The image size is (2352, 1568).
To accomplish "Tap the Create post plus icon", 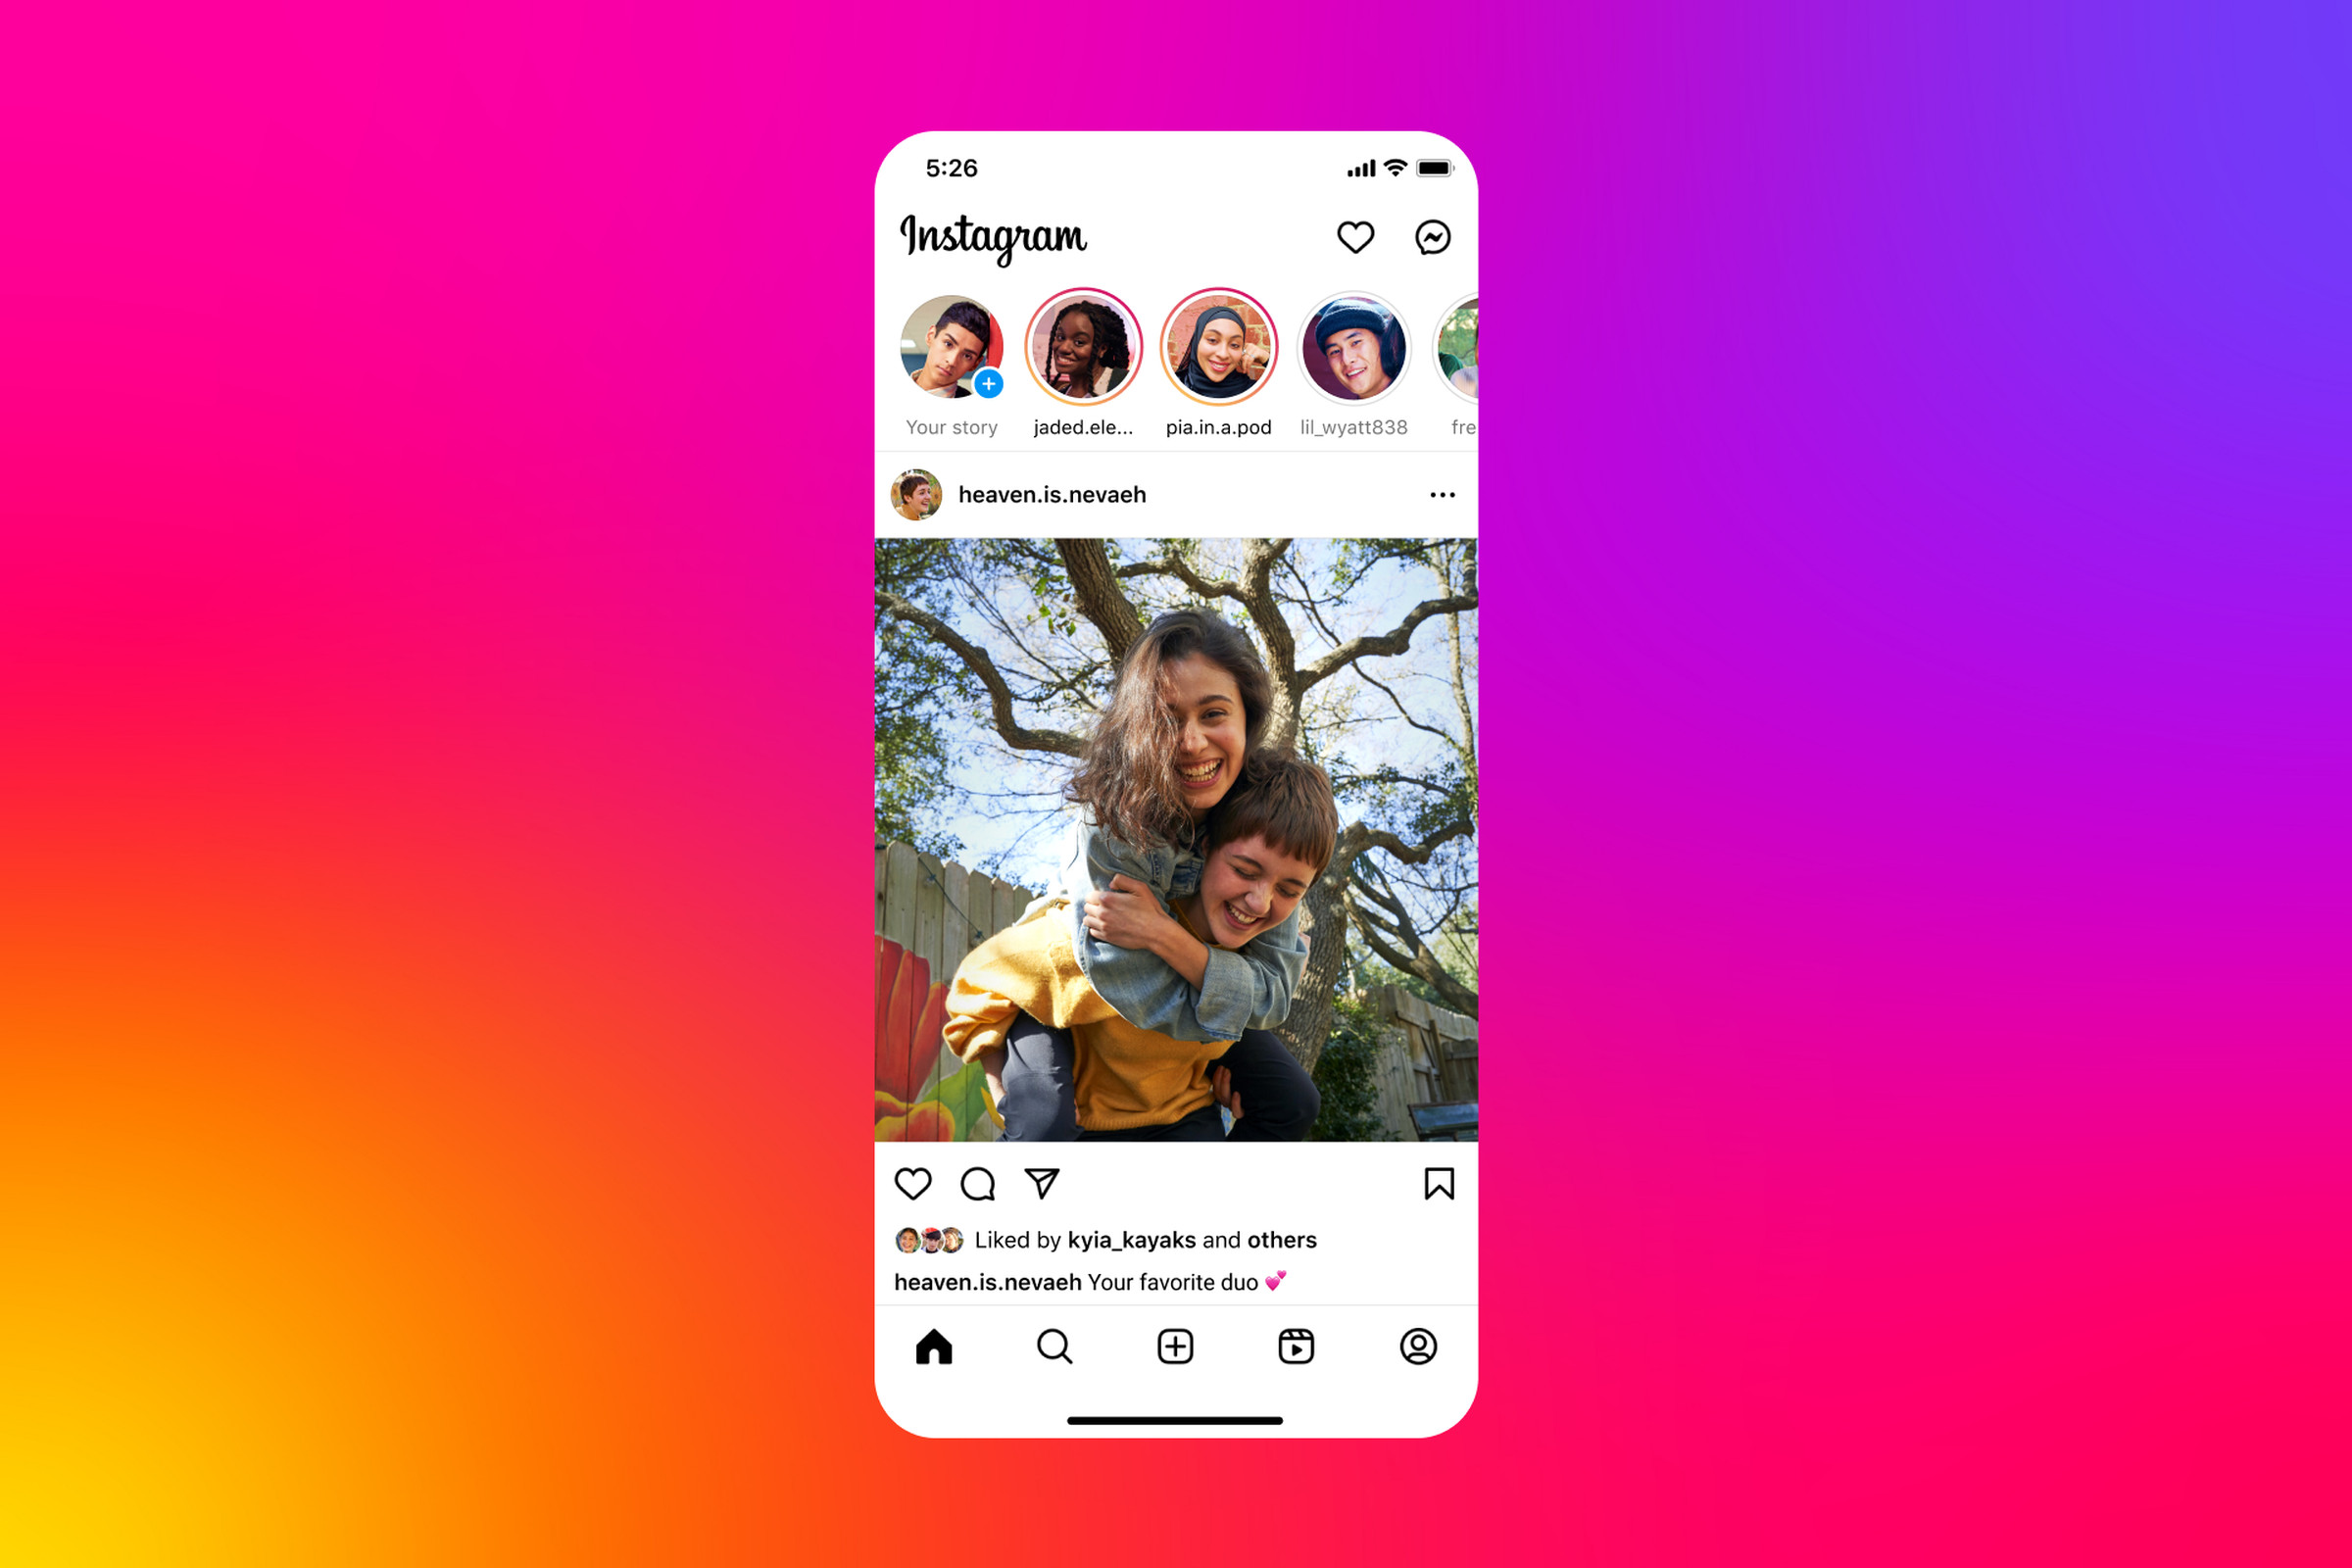I will [1174, 1344].
